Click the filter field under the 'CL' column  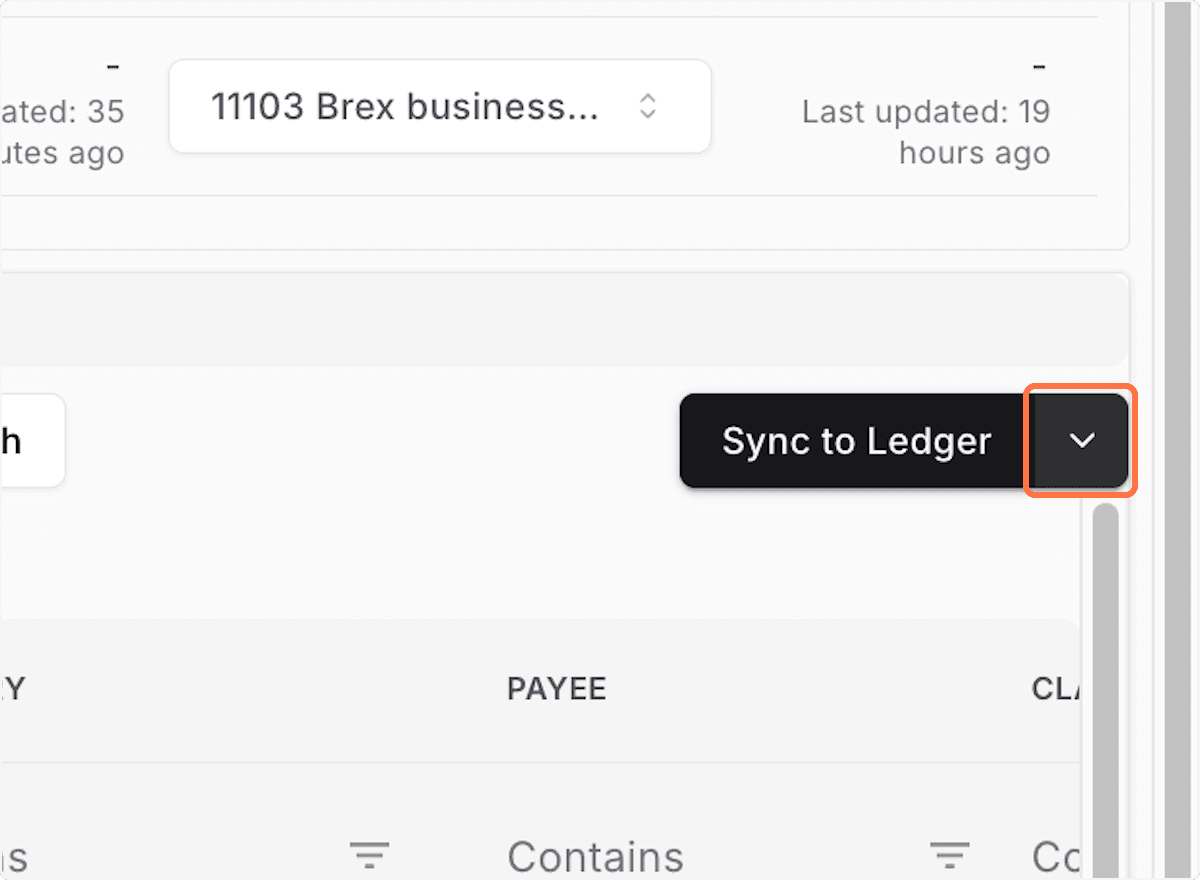[1055, 857]
